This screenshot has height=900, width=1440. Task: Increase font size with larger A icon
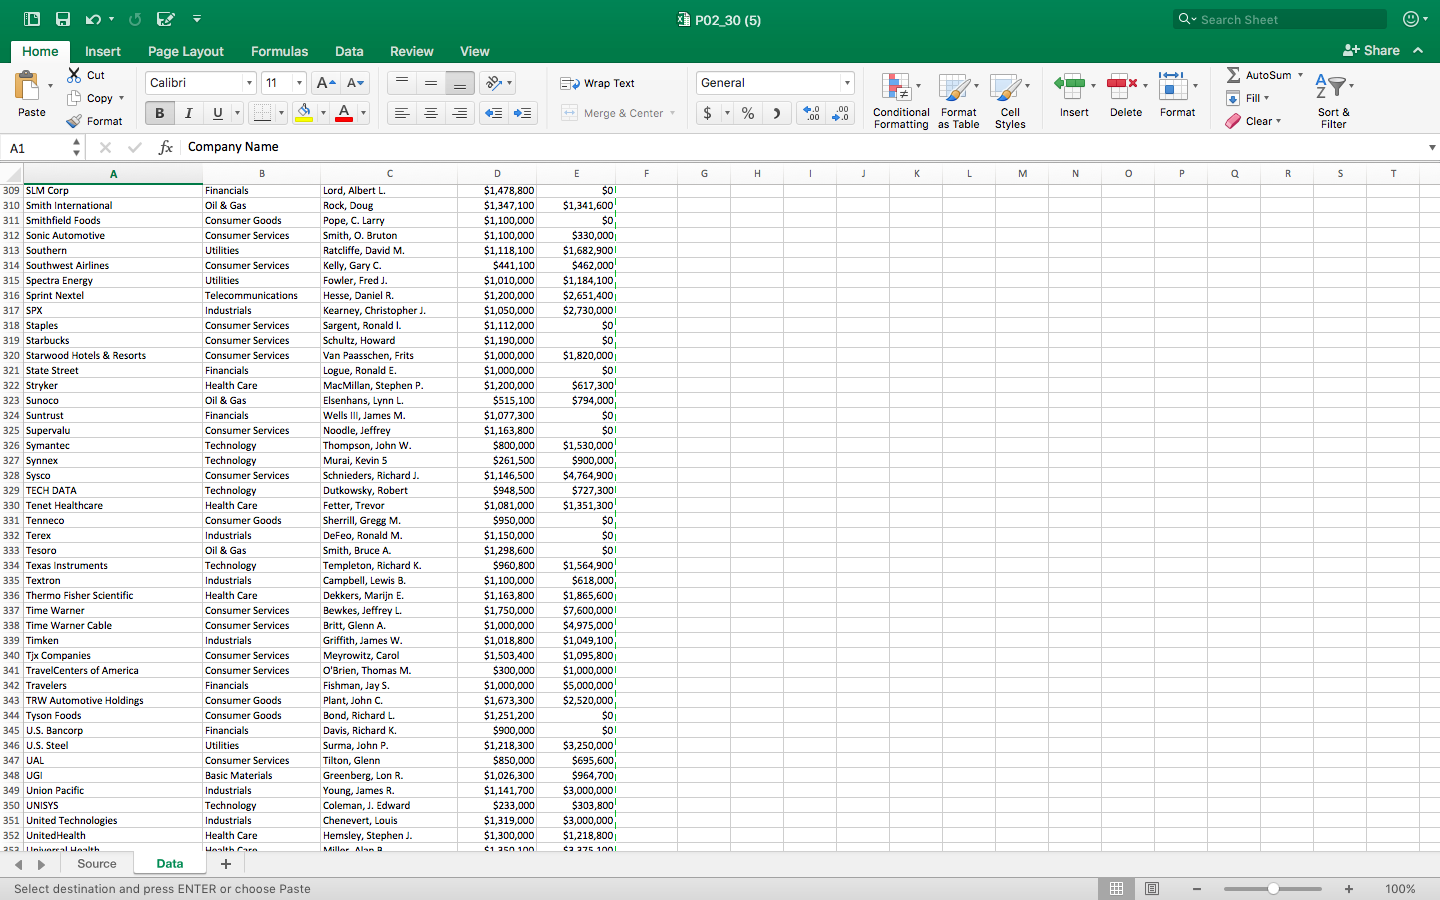click(325, 83)
